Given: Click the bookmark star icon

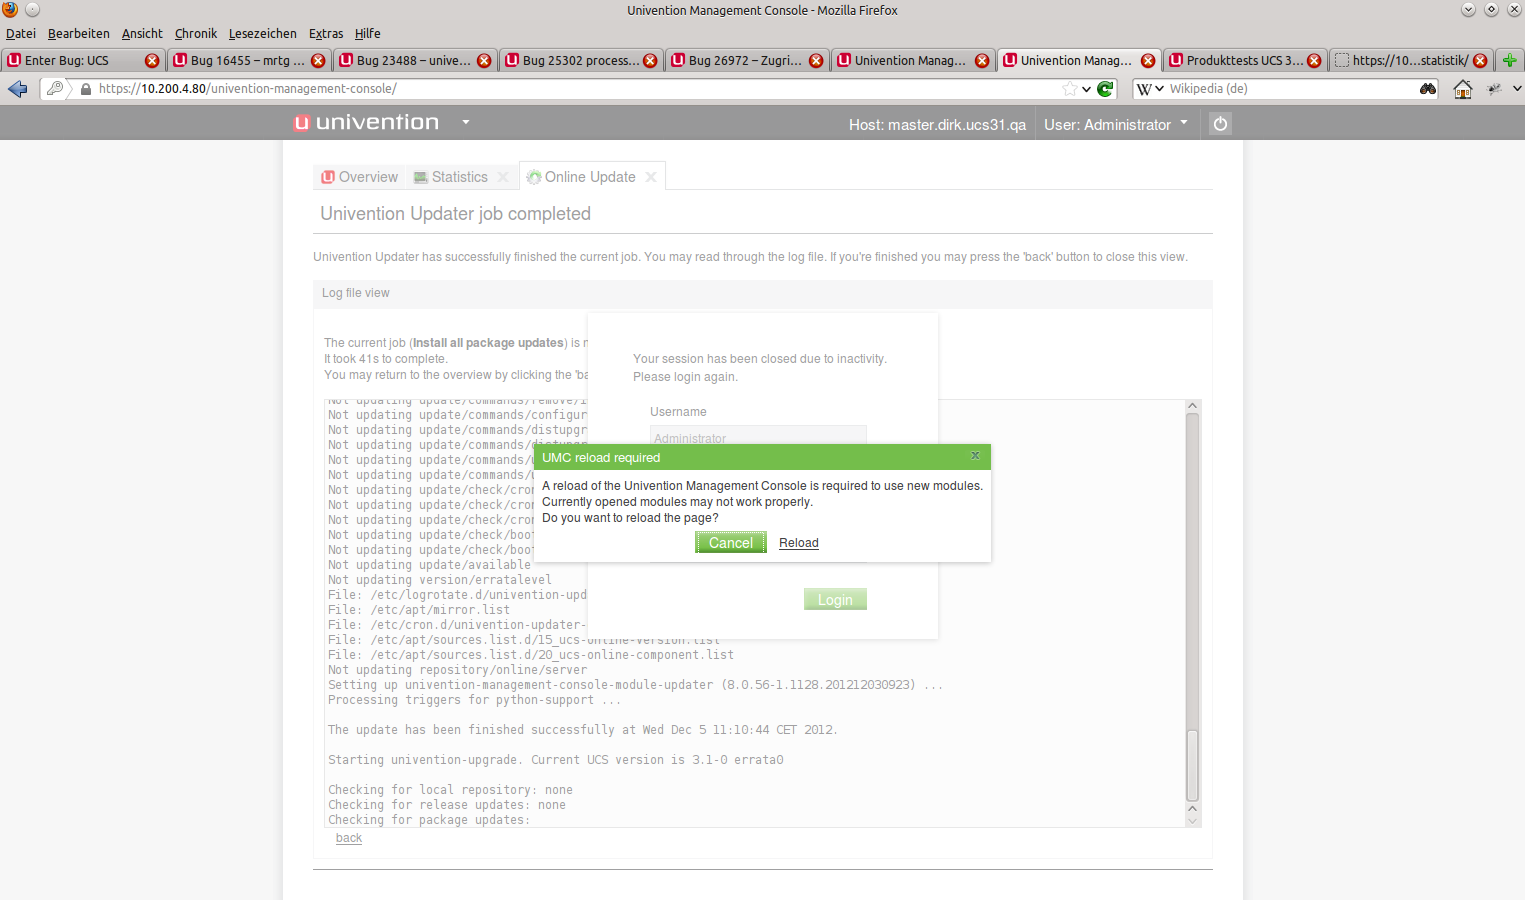Looking at the screenshot, I should click(x=1070, y=89).
